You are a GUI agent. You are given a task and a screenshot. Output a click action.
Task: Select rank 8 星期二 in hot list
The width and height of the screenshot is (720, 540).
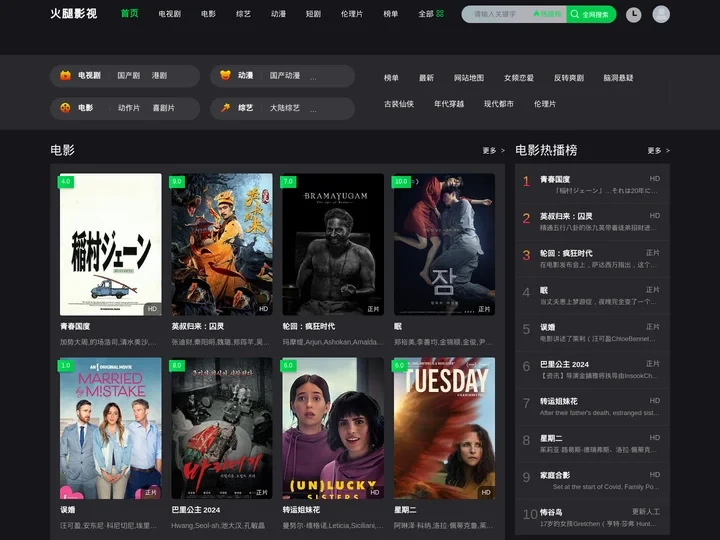tap(592, 443)
